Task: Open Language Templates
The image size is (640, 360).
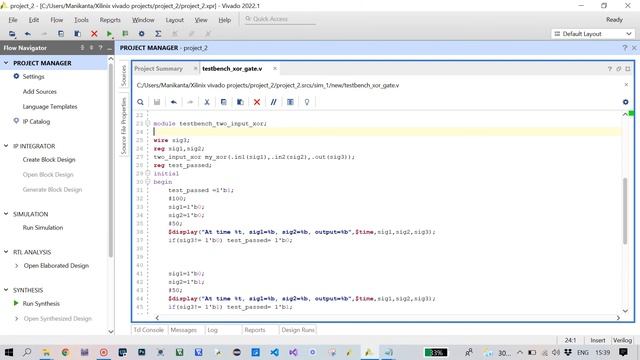Action: (50, 107)
